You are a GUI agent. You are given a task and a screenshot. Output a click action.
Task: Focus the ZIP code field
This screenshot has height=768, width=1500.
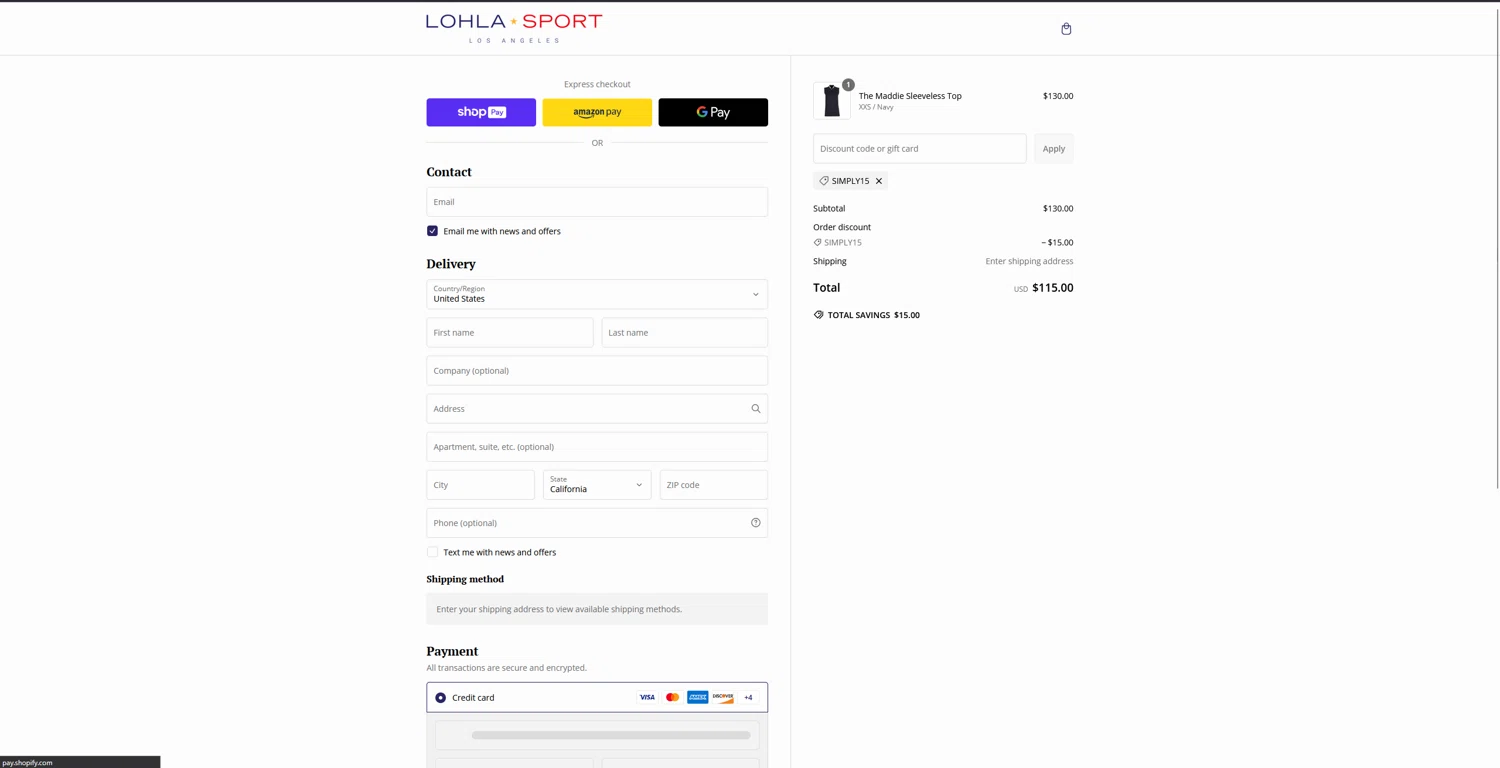coord(714,485)
